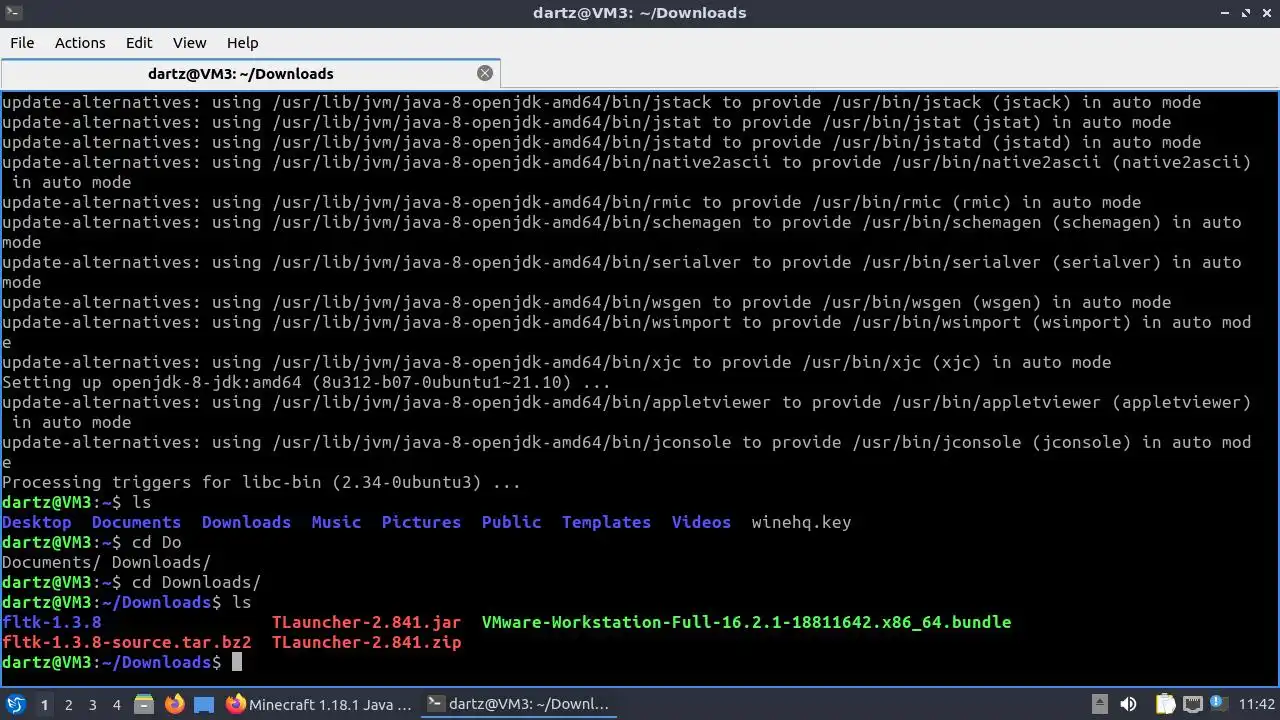Click the 'cd Do' command text
The height and width of the screenshot is (720, 1280).
coord(156,542)
